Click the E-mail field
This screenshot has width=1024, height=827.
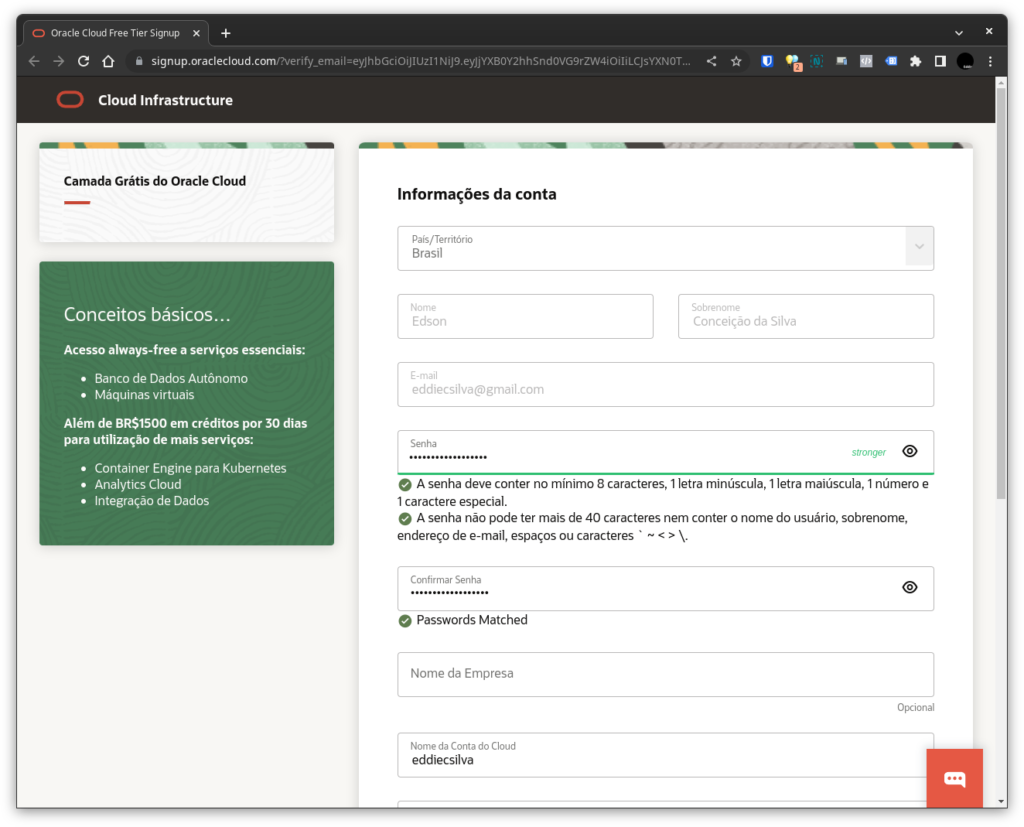[665, 384]
